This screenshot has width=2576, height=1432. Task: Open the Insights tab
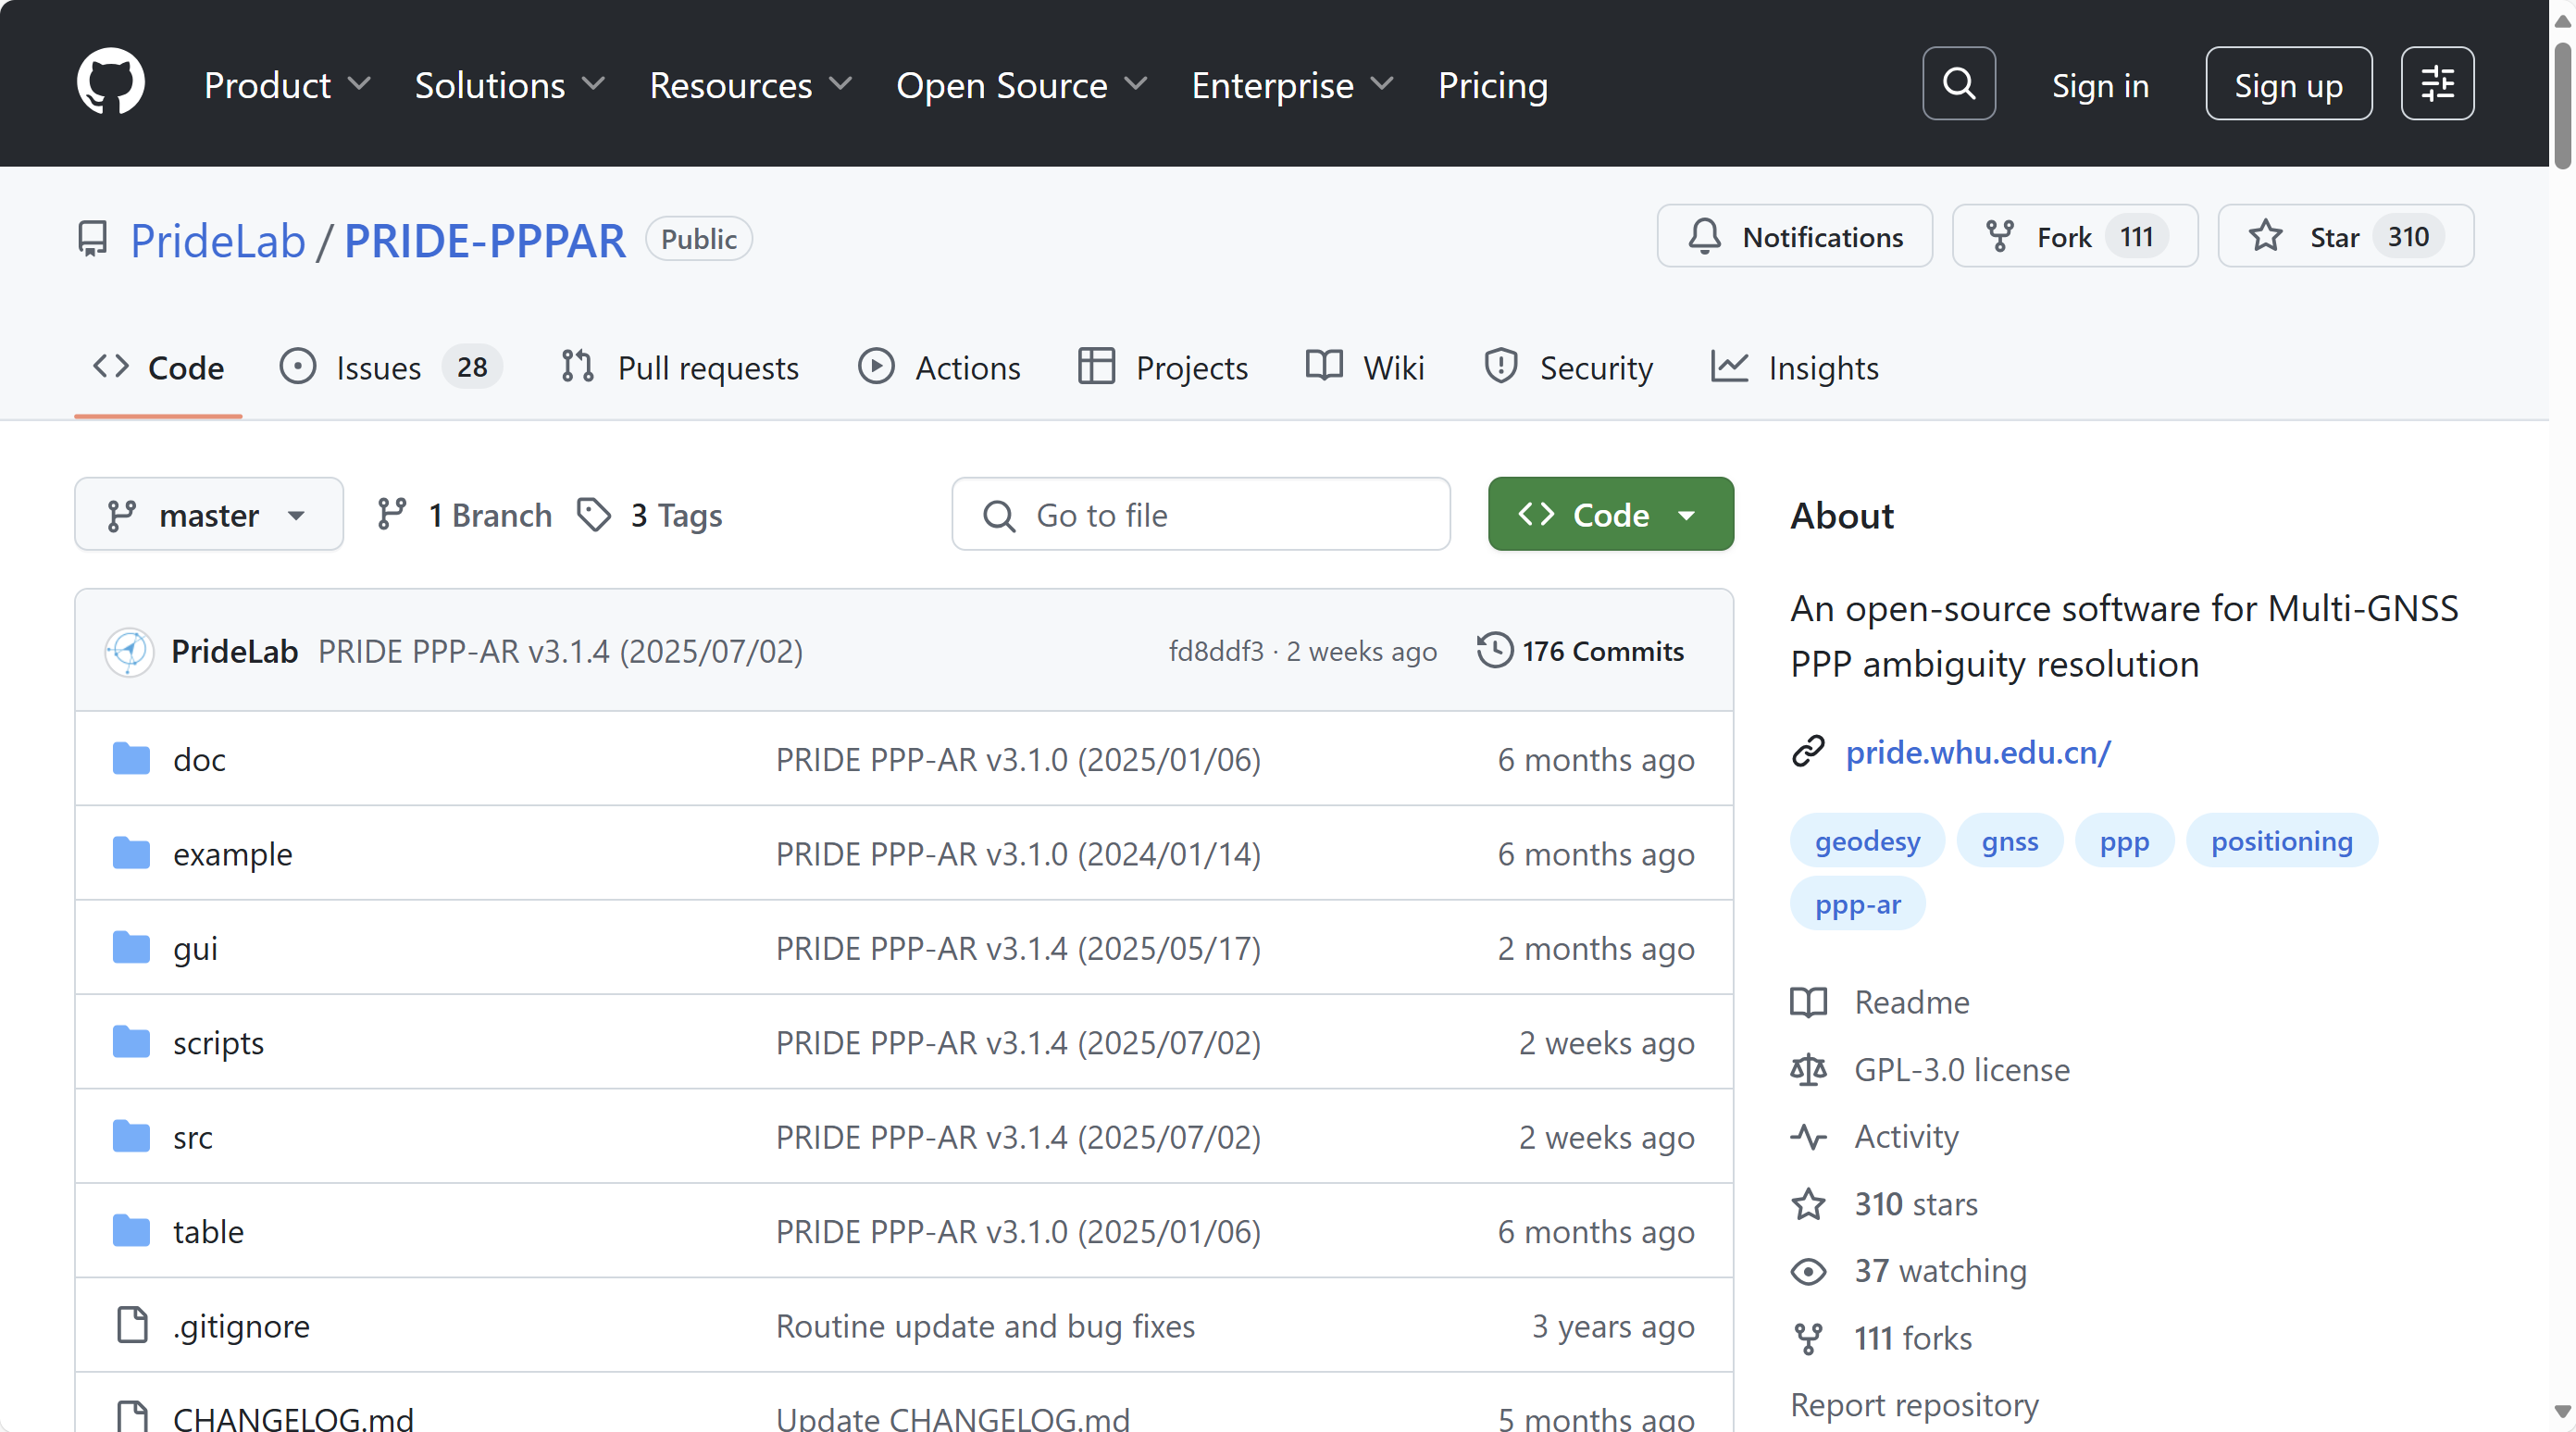[1795, 368]
